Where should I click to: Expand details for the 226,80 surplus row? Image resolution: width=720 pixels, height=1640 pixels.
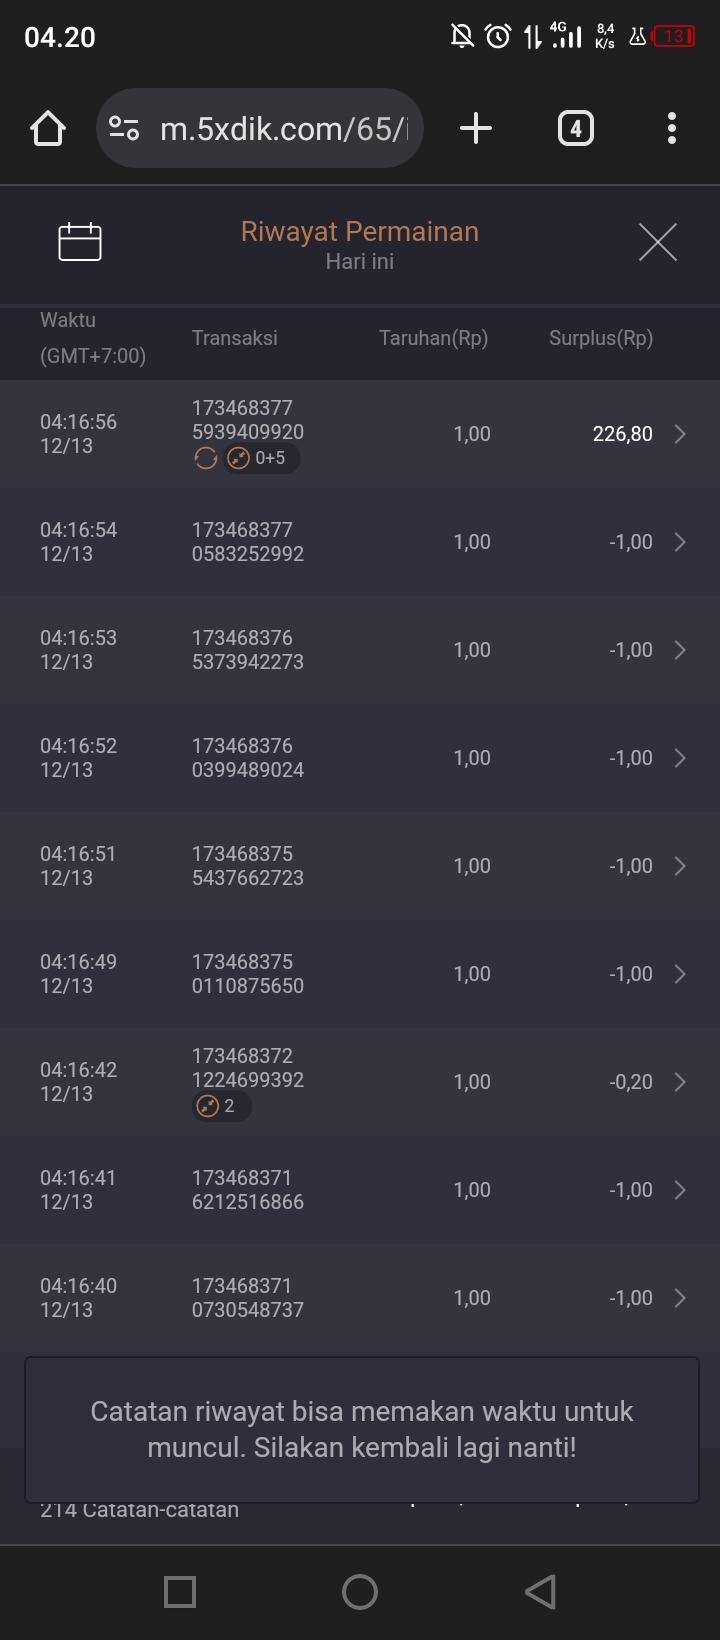(680, 434)
